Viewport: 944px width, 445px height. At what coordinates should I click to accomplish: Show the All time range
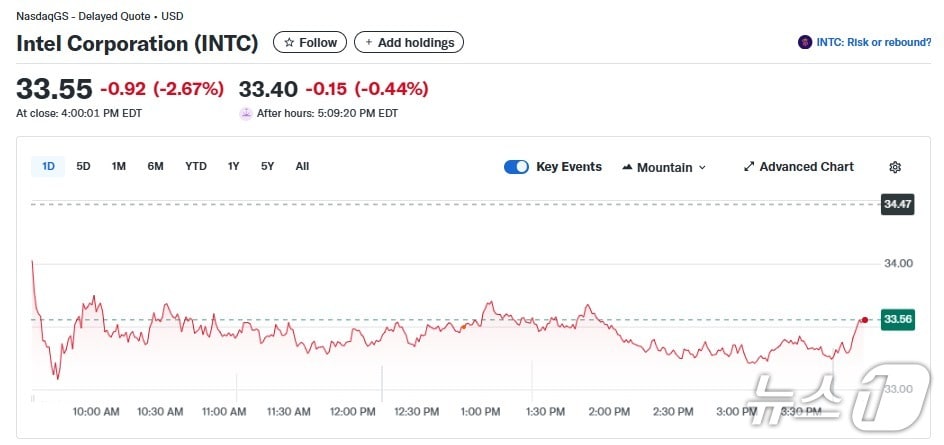302,166
